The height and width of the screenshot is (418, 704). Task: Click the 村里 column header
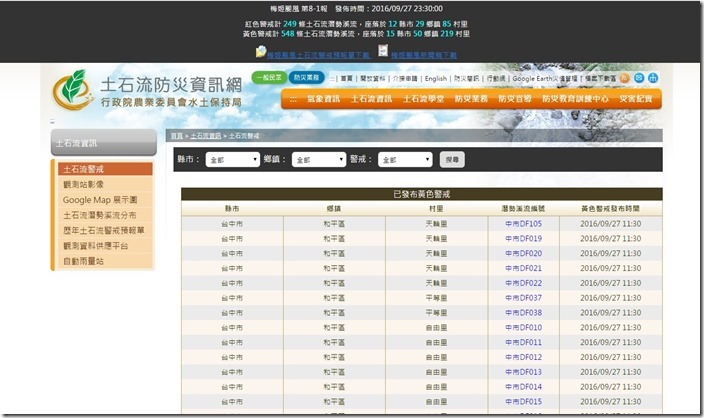(436, 209)
